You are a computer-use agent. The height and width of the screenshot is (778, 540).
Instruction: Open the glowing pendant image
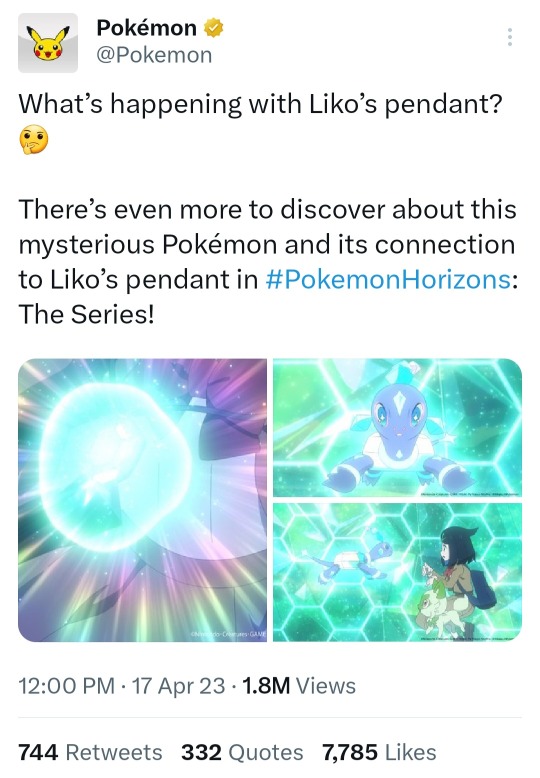tap(142, 500)
